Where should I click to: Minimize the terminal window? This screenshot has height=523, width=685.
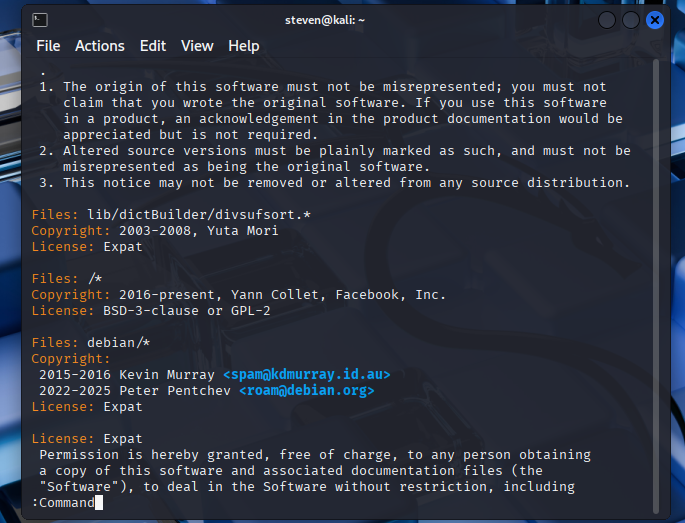[x=608, y=20]
